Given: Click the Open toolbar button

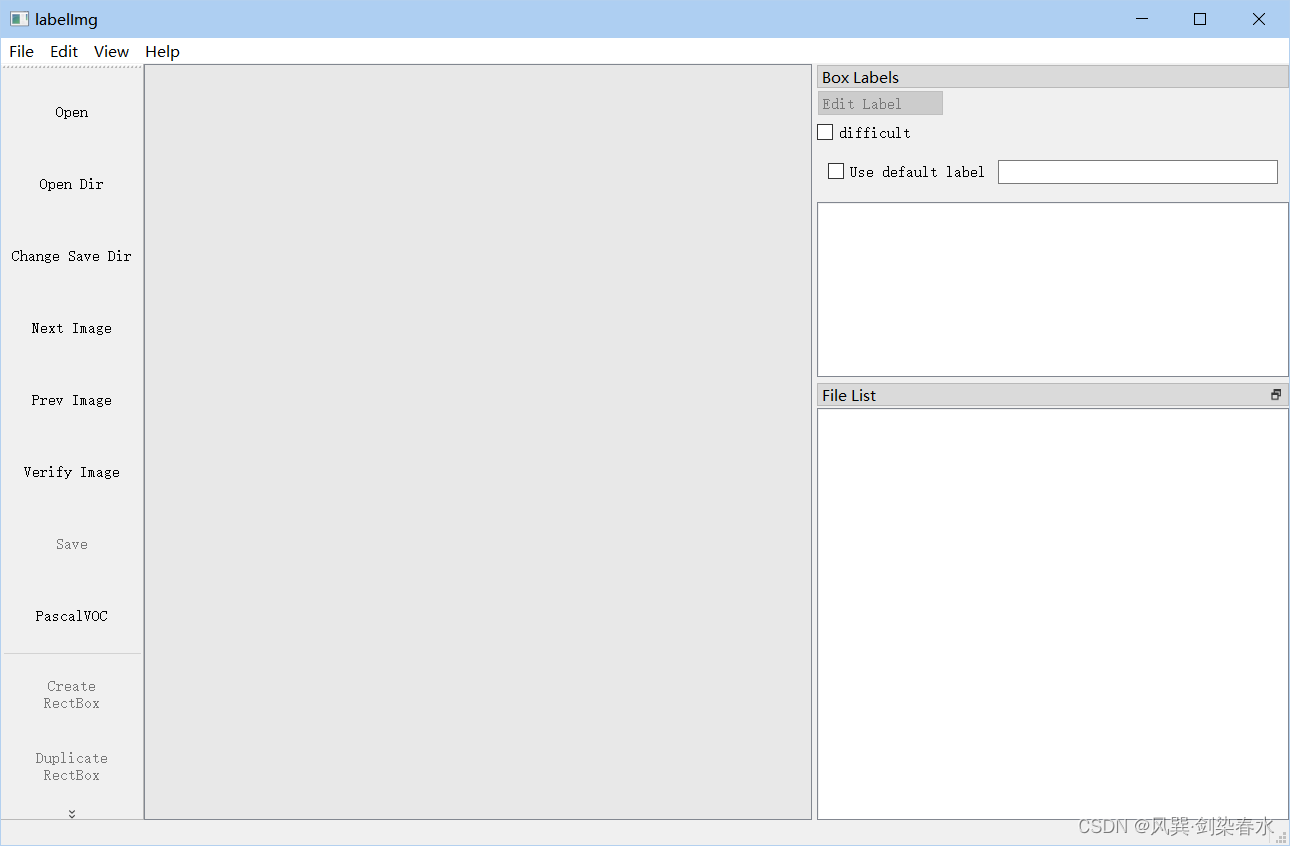Looking at the screenshot, I should pyautogui.click(x=72, y=113).
